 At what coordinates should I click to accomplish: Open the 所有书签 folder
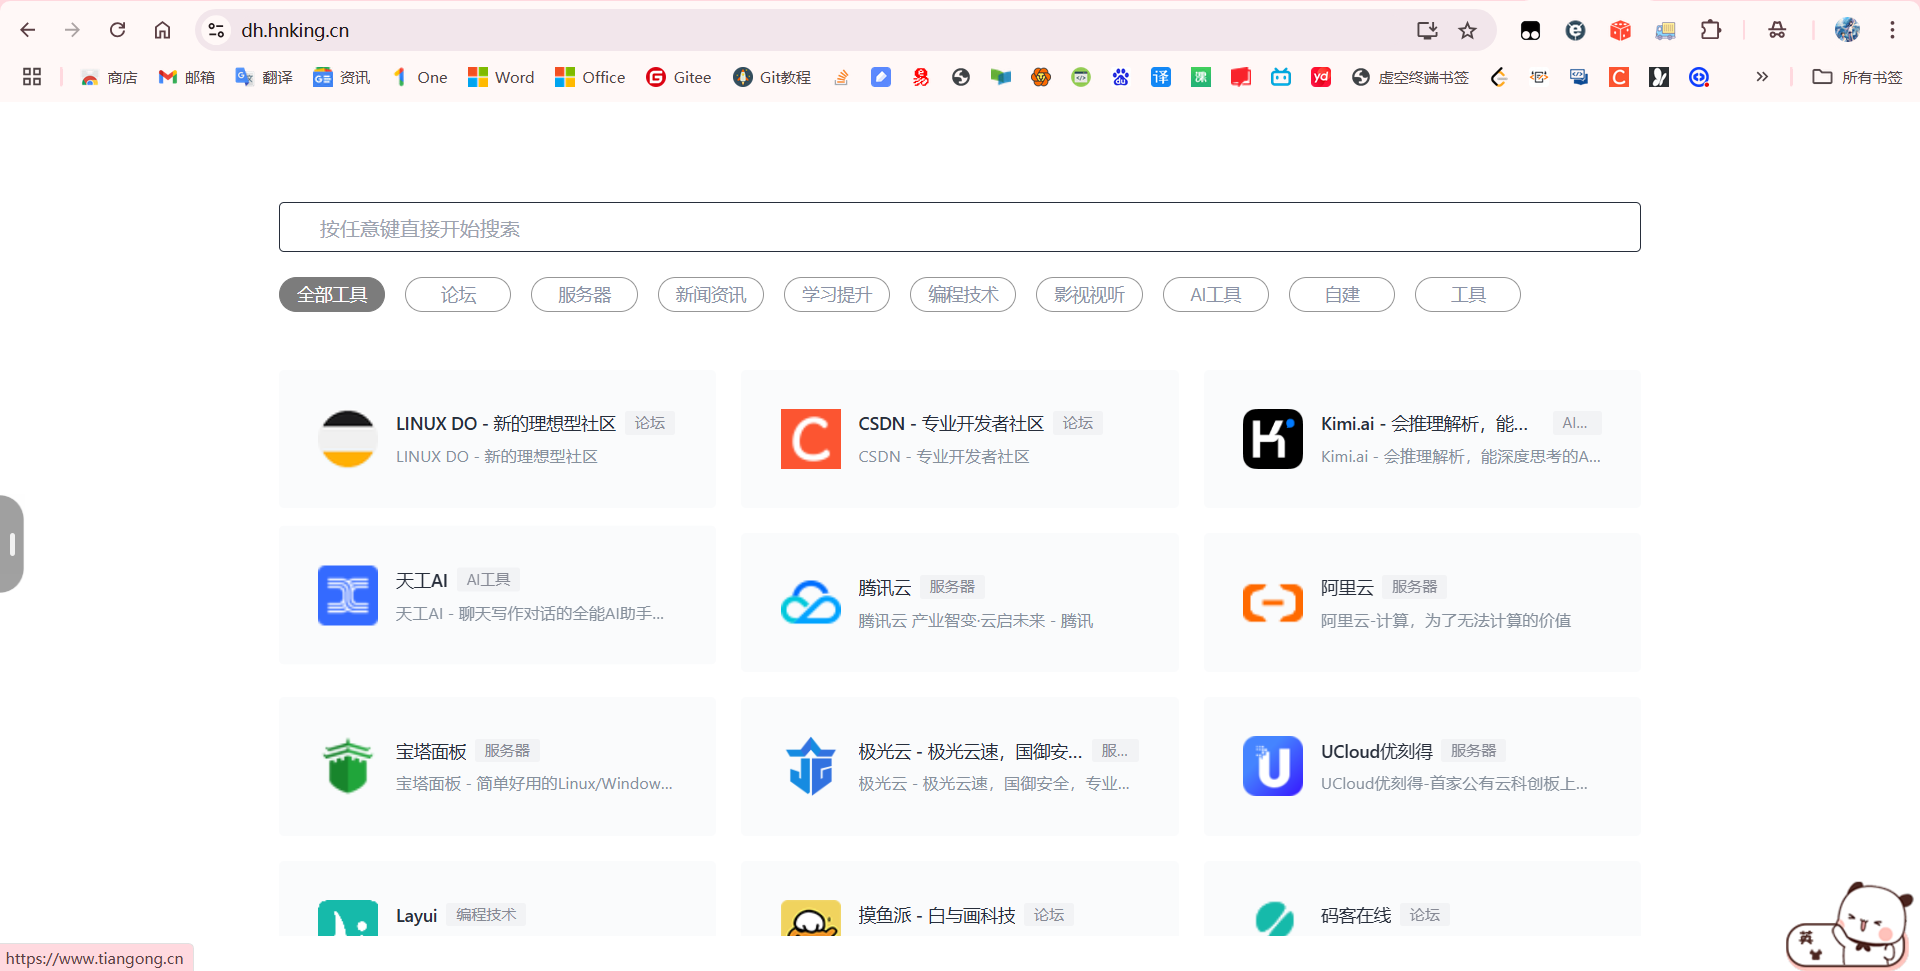pos(1858,77)
